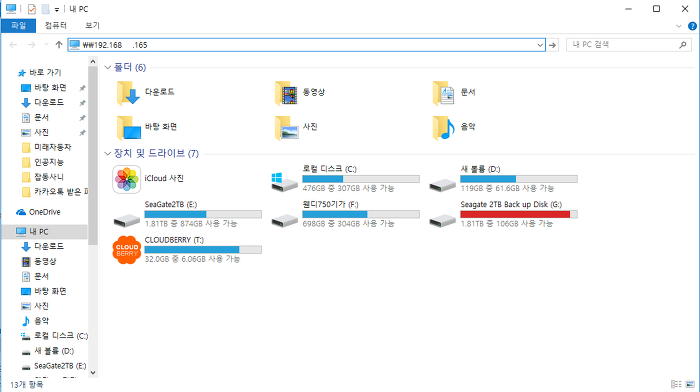Collapse the 폴더 (6) group
700x392 pixels.
tap(107, 67)
